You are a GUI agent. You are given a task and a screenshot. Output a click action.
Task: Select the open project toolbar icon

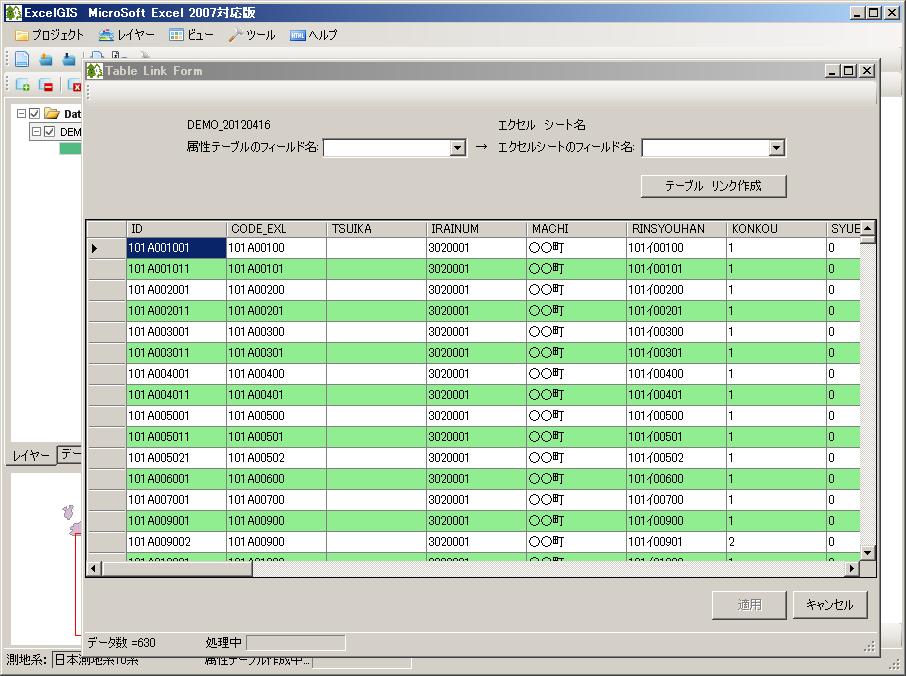(x=46, y=59)
